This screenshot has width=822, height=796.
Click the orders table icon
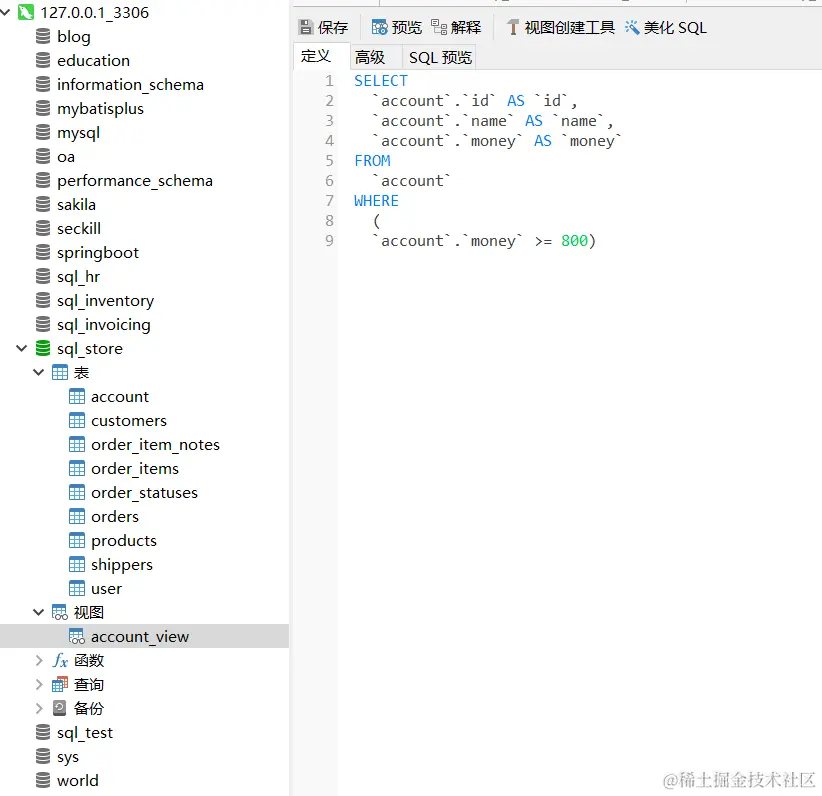point(77,516)
